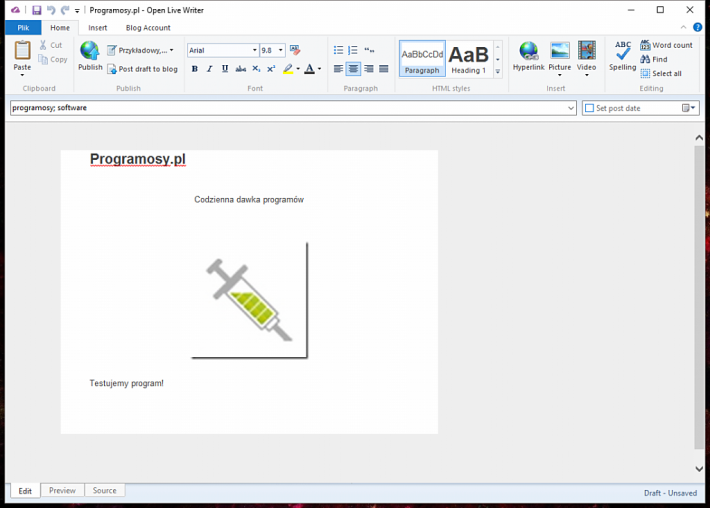
Task: Click Post draft to blog
Action: coord(143,69)
